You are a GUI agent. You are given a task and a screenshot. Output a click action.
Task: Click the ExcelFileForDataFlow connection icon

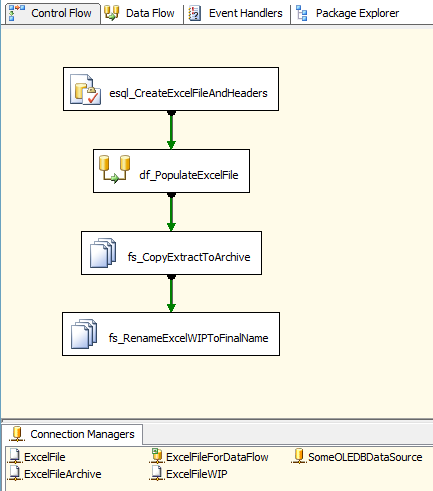click(156, 456)
